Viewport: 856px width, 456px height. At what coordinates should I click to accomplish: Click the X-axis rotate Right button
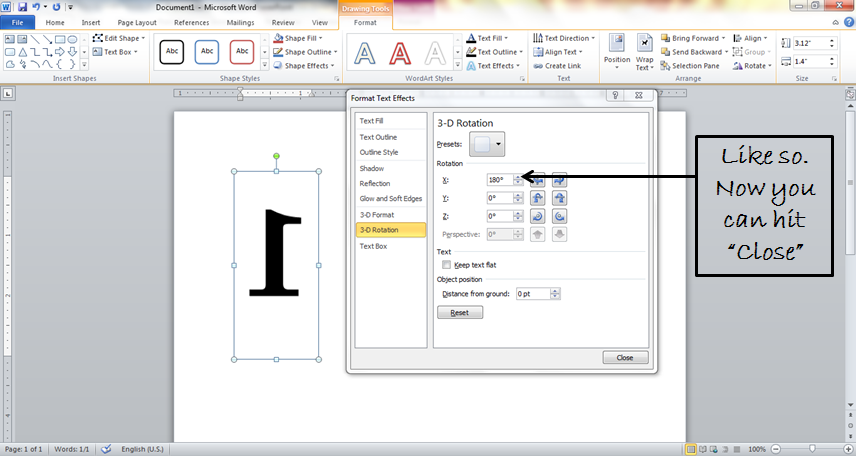click(559, 180)
